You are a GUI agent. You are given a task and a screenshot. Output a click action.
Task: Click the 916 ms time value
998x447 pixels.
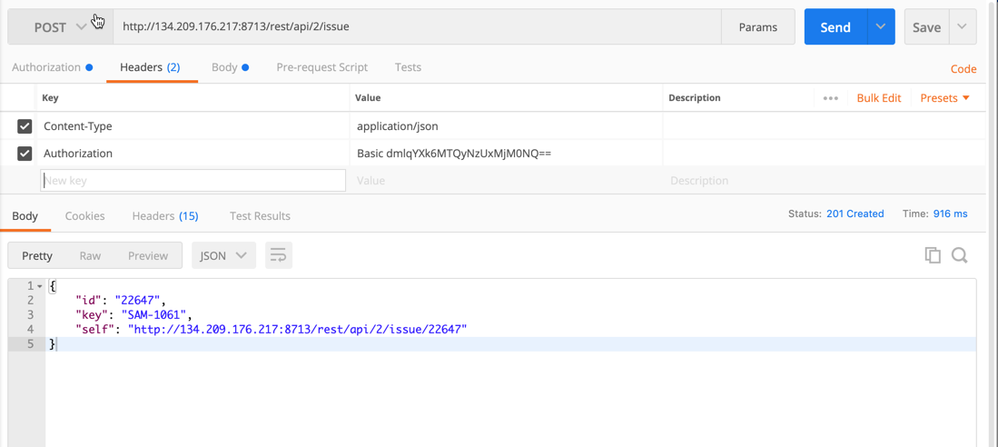(x=950, y=214)
